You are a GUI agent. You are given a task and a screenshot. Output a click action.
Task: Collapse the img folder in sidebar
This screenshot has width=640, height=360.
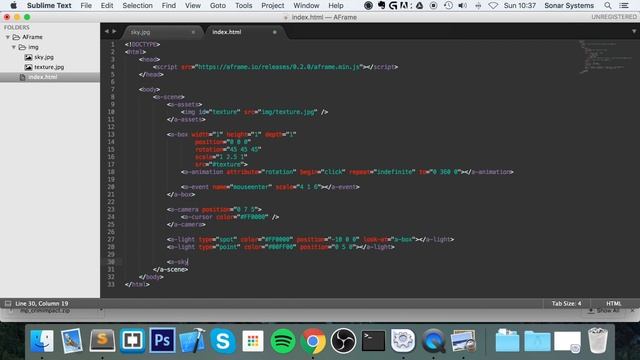click(13, 47)
